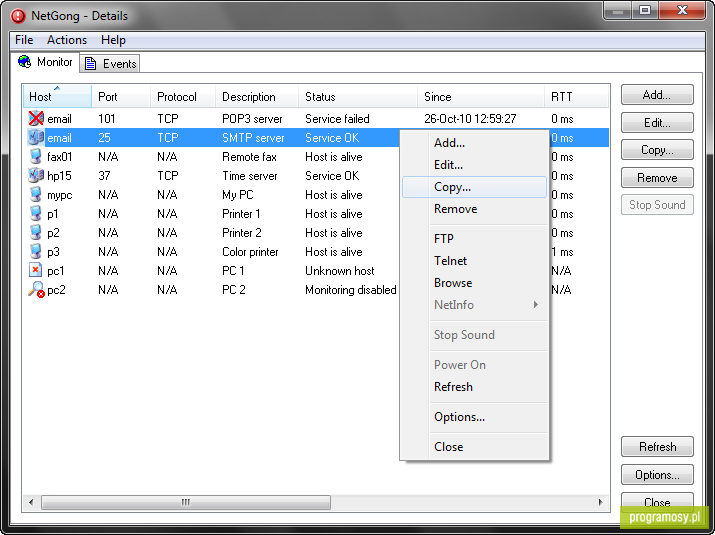The image size is (715, 535).
Task: Click the email SMTP server row icon
Action: [x=36, y=137]
